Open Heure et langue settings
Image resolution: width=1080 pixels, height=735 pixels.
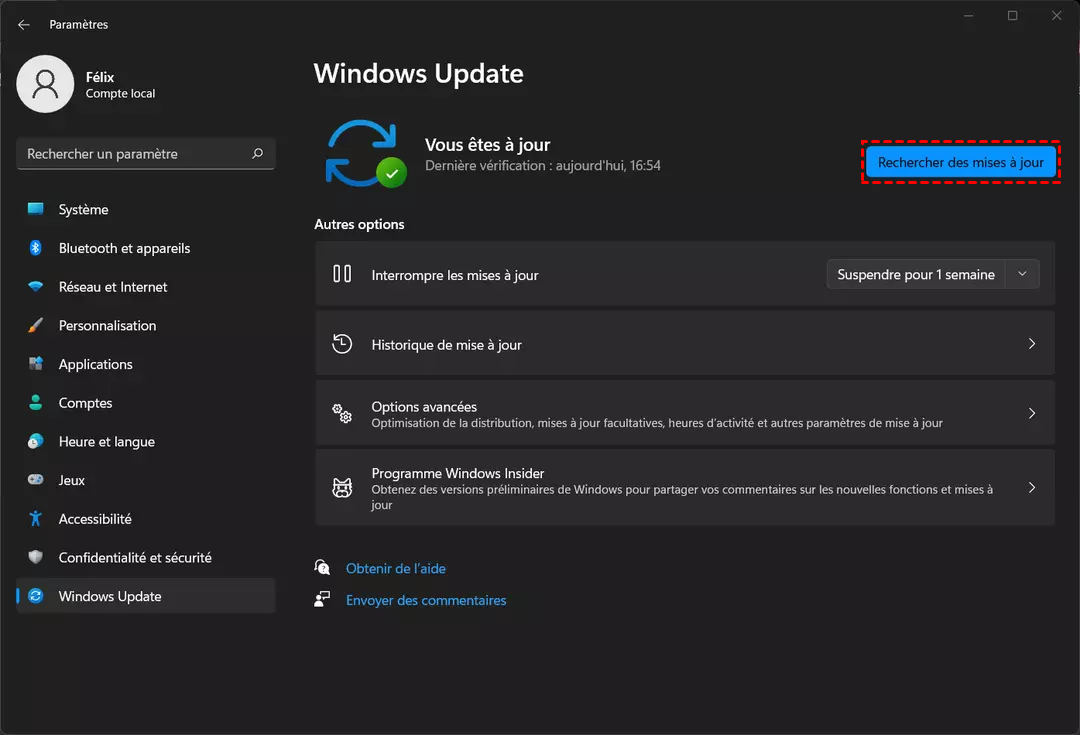click(145, 442)
